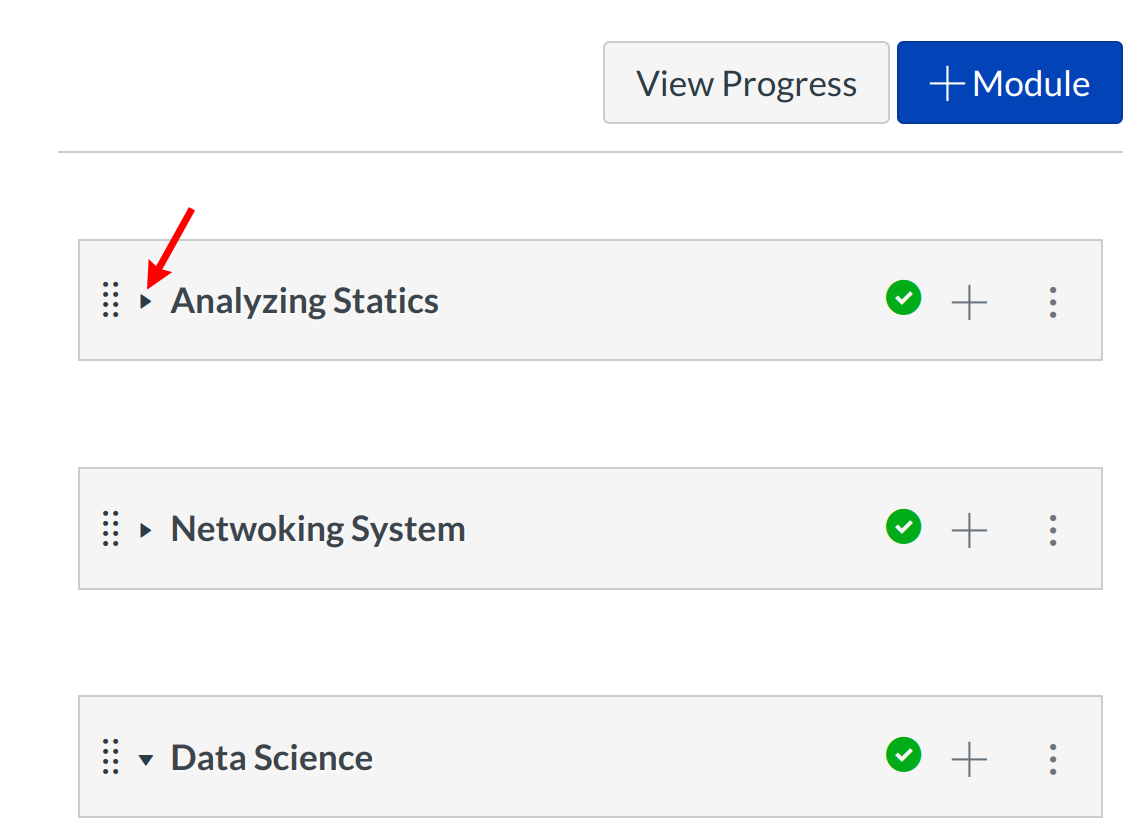Viewport: 1146px width, 840px height.
Task: Click the drag handle beside Netwoking System
Action: coord(111,529)
